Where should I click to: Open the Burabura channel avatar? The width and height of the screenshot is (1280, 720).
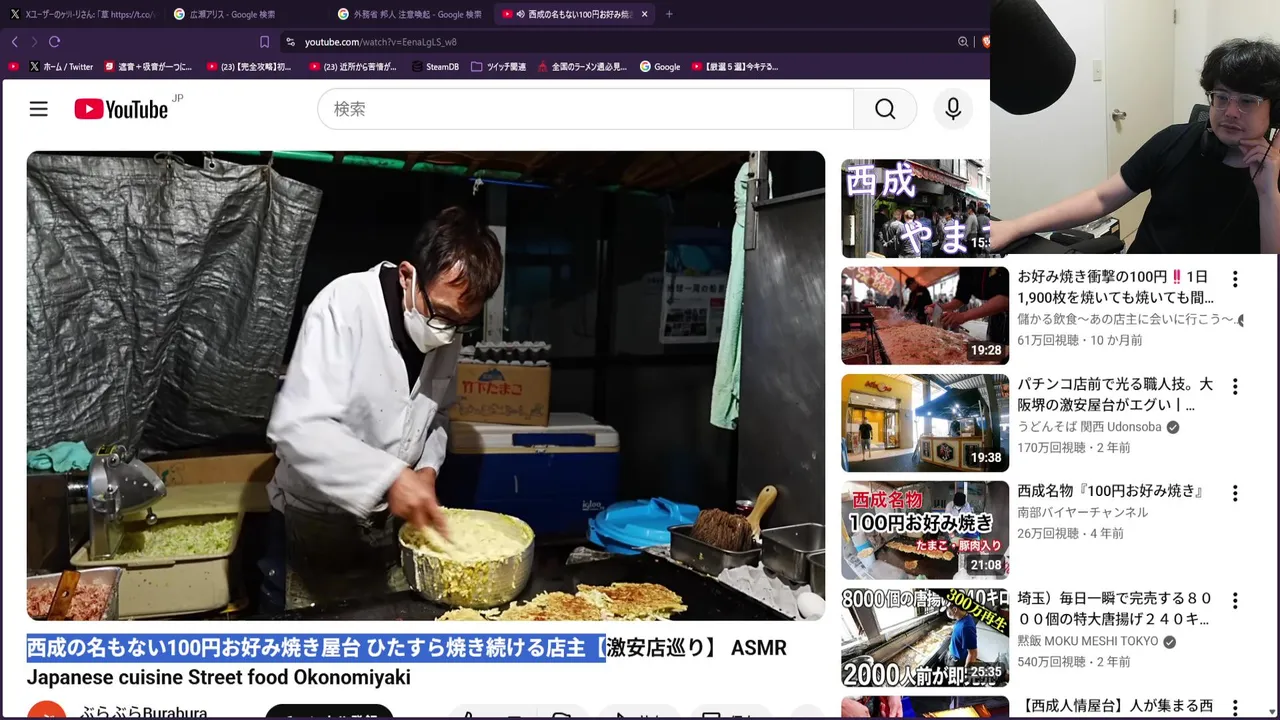[x=46, y=711]
